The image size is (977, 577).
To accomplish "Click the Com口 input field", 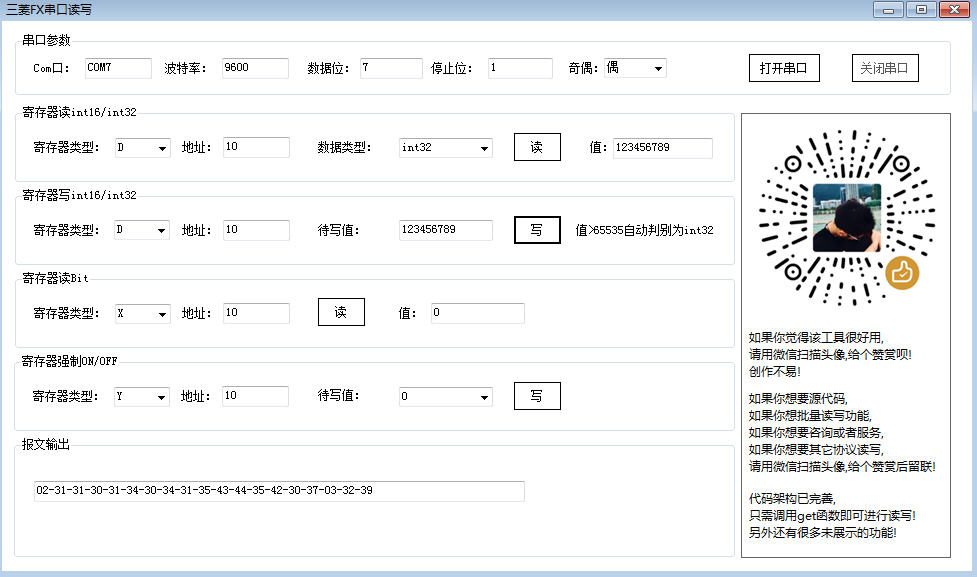I will tap(117, 68).
